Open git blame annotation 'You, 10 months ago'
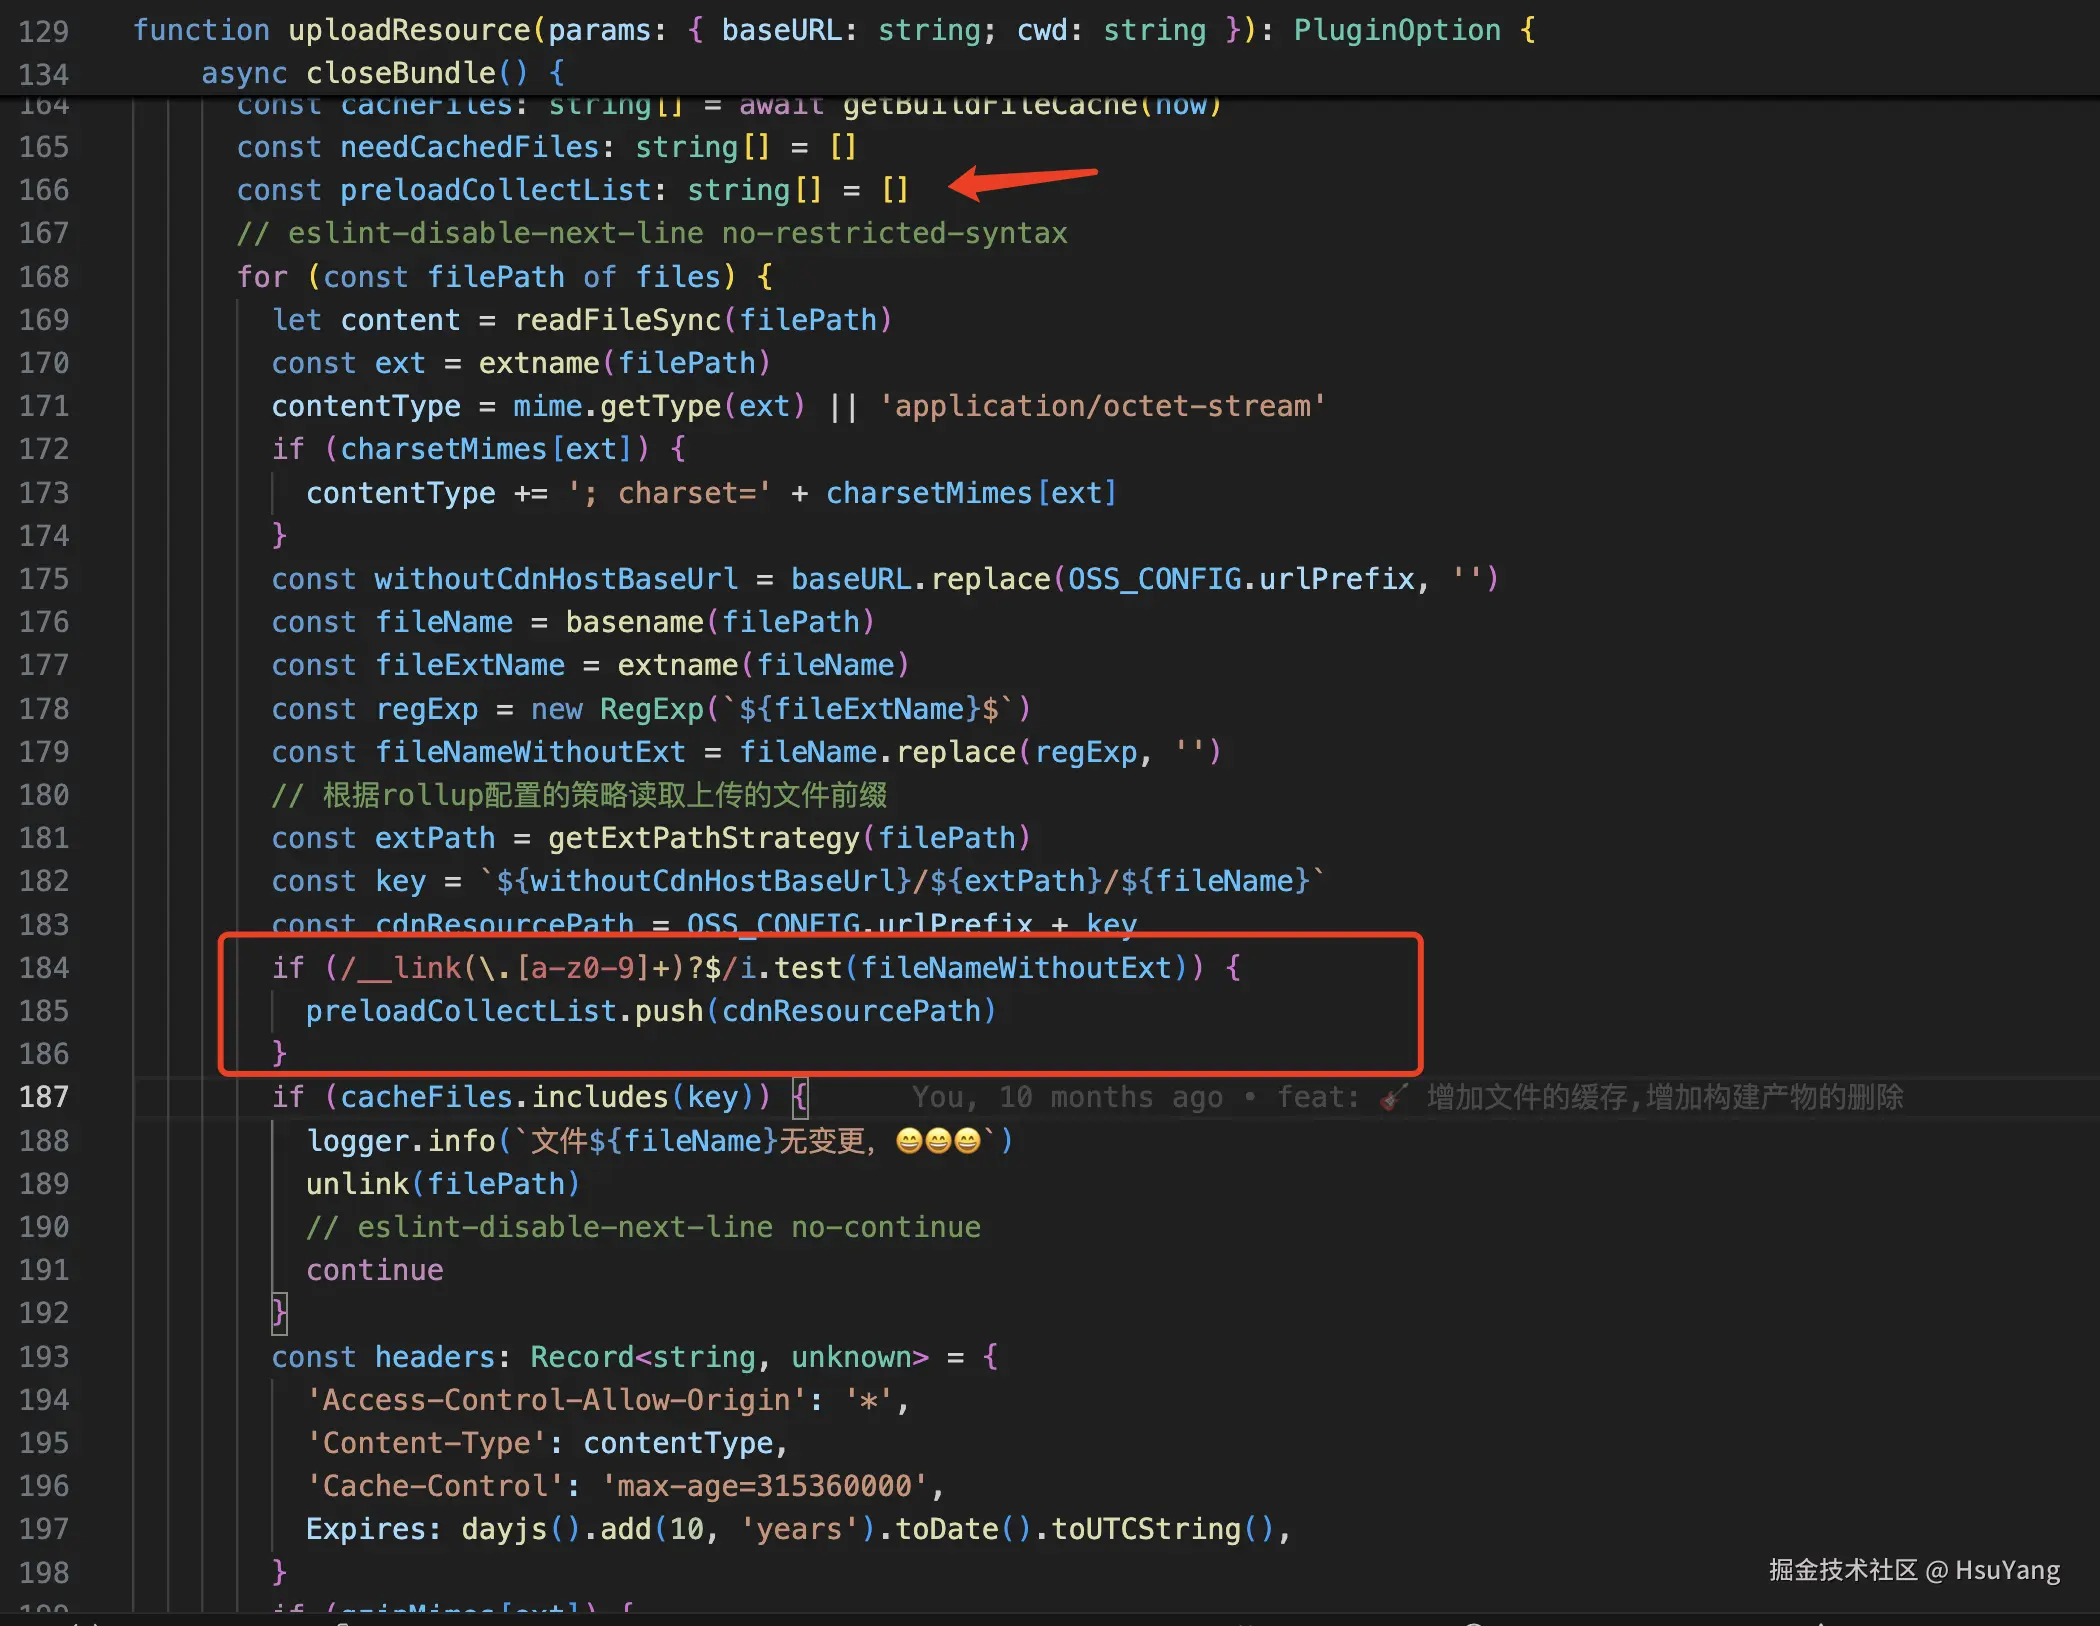2100x1626 pixels. pos(1066,1097)
